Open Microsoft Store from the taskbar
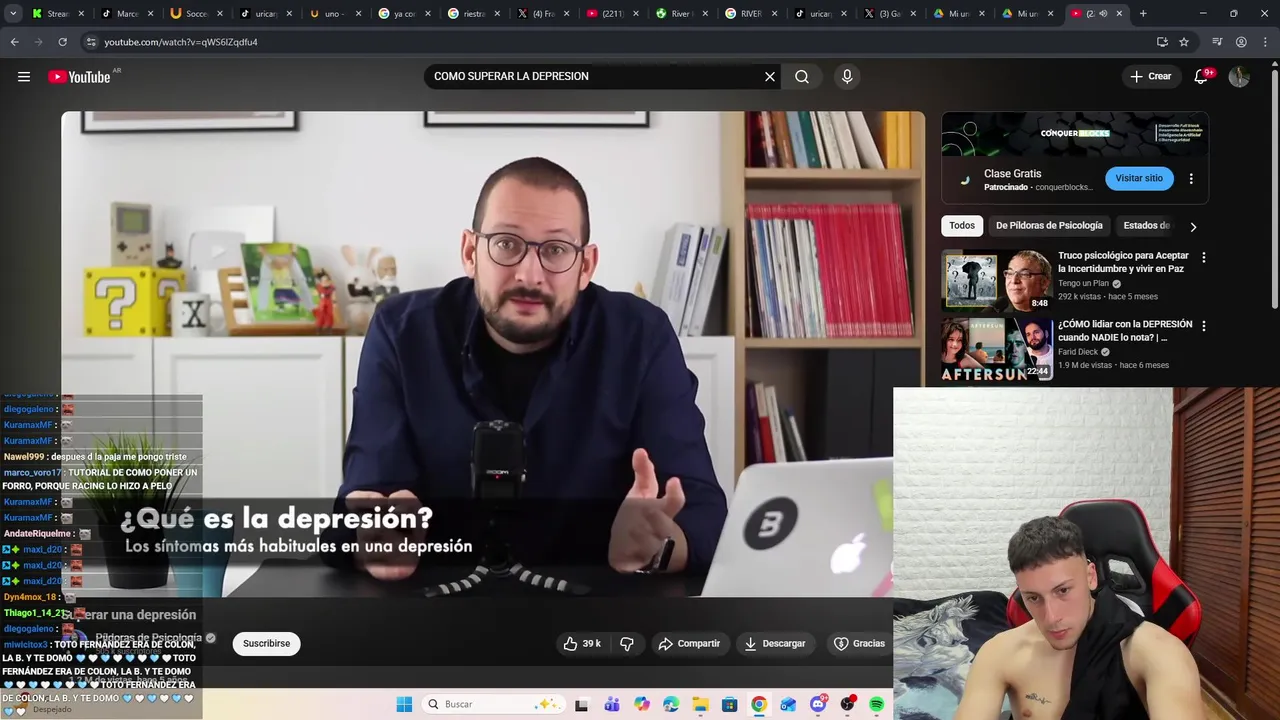The height and width of the screenshot is (720, 1280). (730, 704)
